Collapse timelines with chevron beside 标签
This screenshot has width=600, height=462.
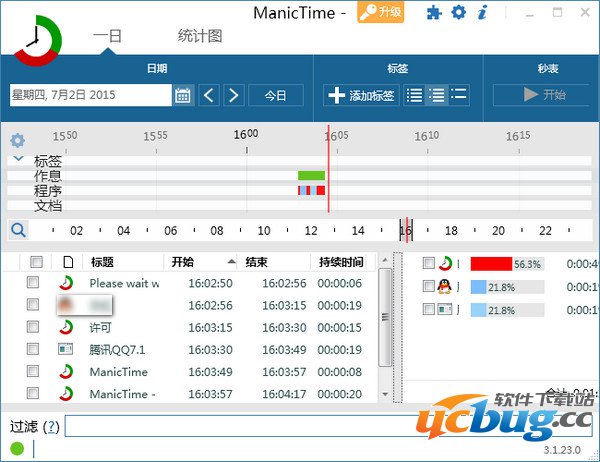(x=18, y=158)
